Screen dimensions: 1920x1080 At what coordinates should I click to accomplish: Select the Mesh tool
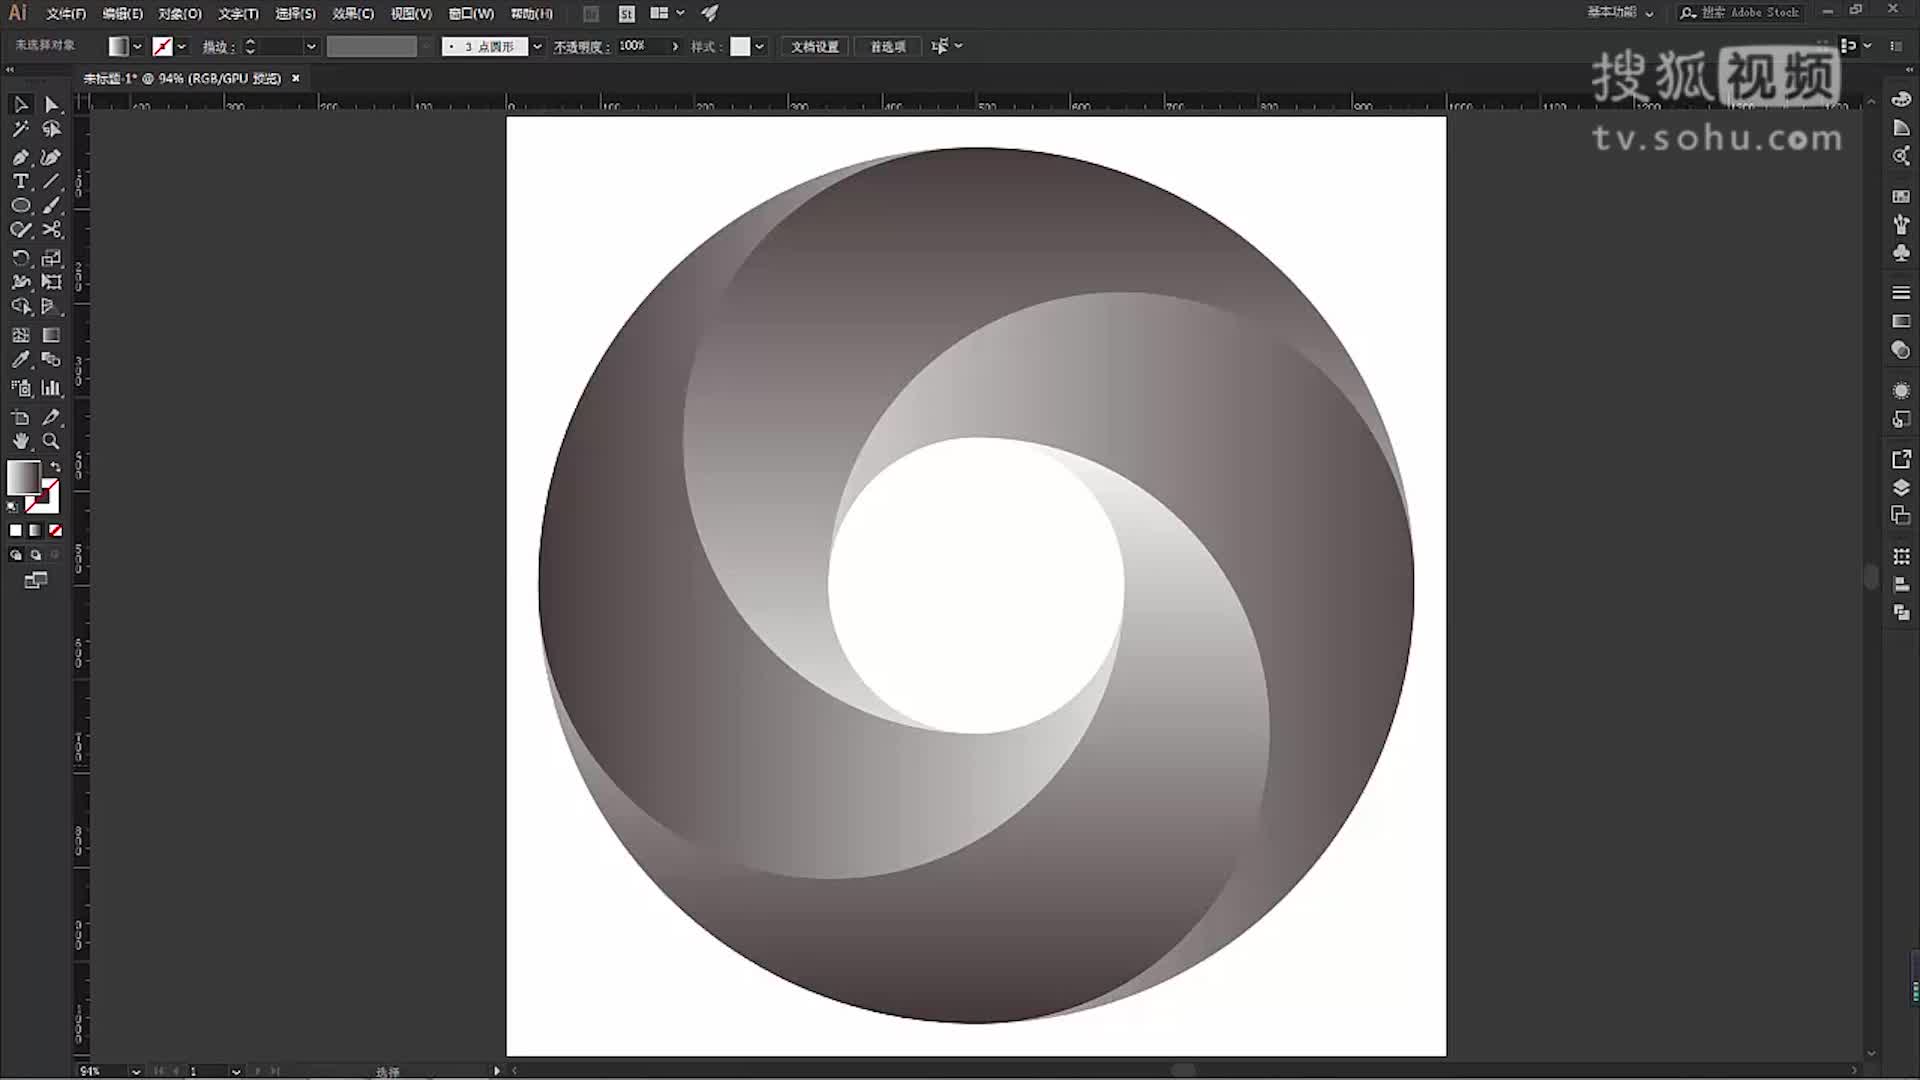point(20,335)
